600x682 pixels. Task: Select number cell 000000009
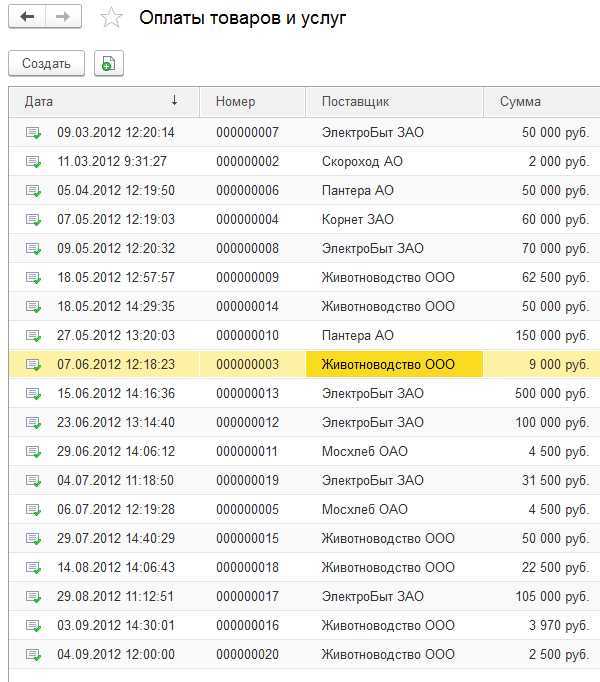tap(248, 277)
